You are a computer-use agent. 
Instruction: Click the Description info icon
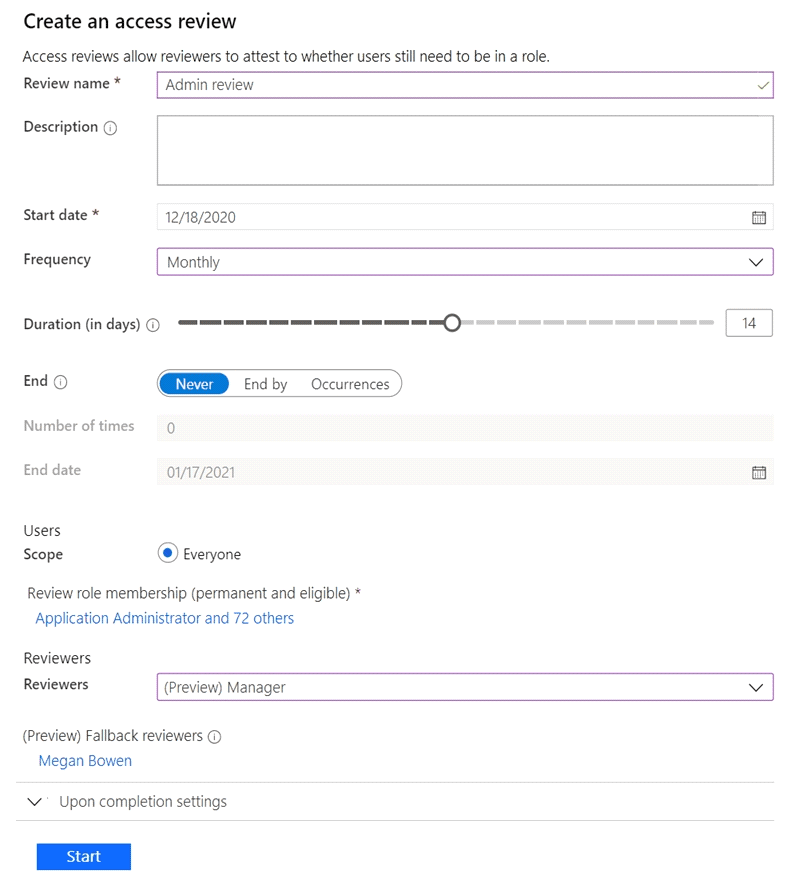click(x=111, y=128)
